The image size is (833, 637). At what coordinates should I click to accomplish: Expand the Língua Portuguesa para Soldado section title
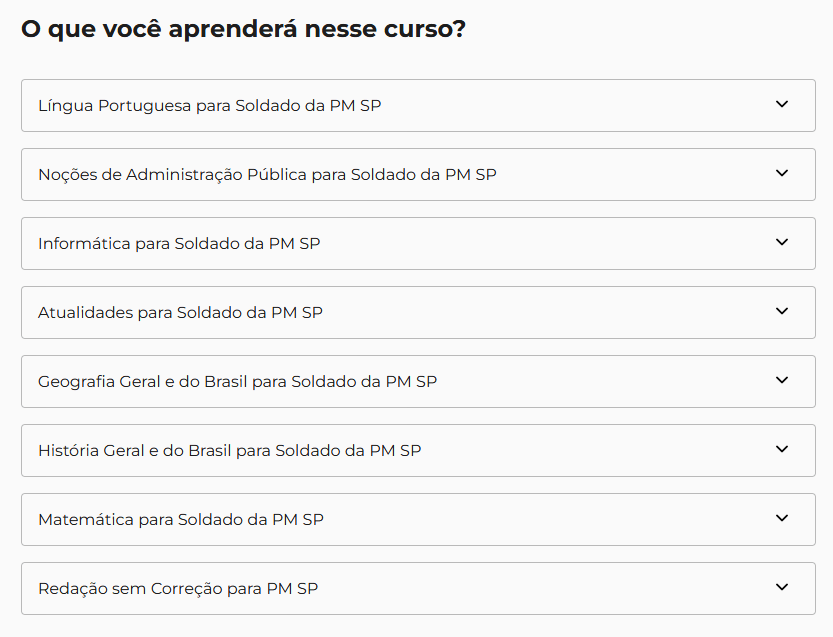(x=209, y=105)
